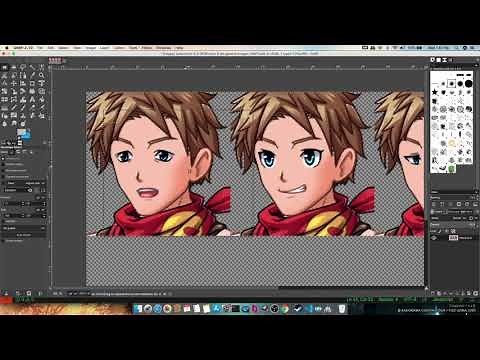Open Chrome from the Dock
The height and width of the screenshot is (360, 480).
click(x=284, y=309)
